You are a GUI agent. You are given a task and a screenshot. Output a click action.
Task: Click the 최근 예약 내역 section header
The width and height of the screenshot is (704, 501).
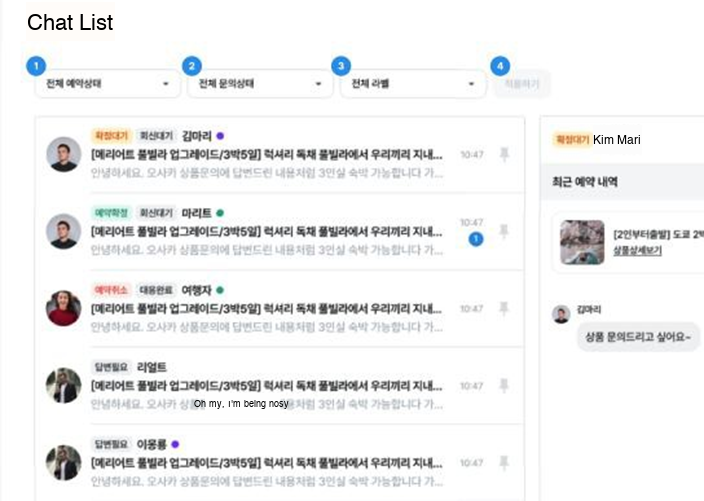click(x=585, y=182)
